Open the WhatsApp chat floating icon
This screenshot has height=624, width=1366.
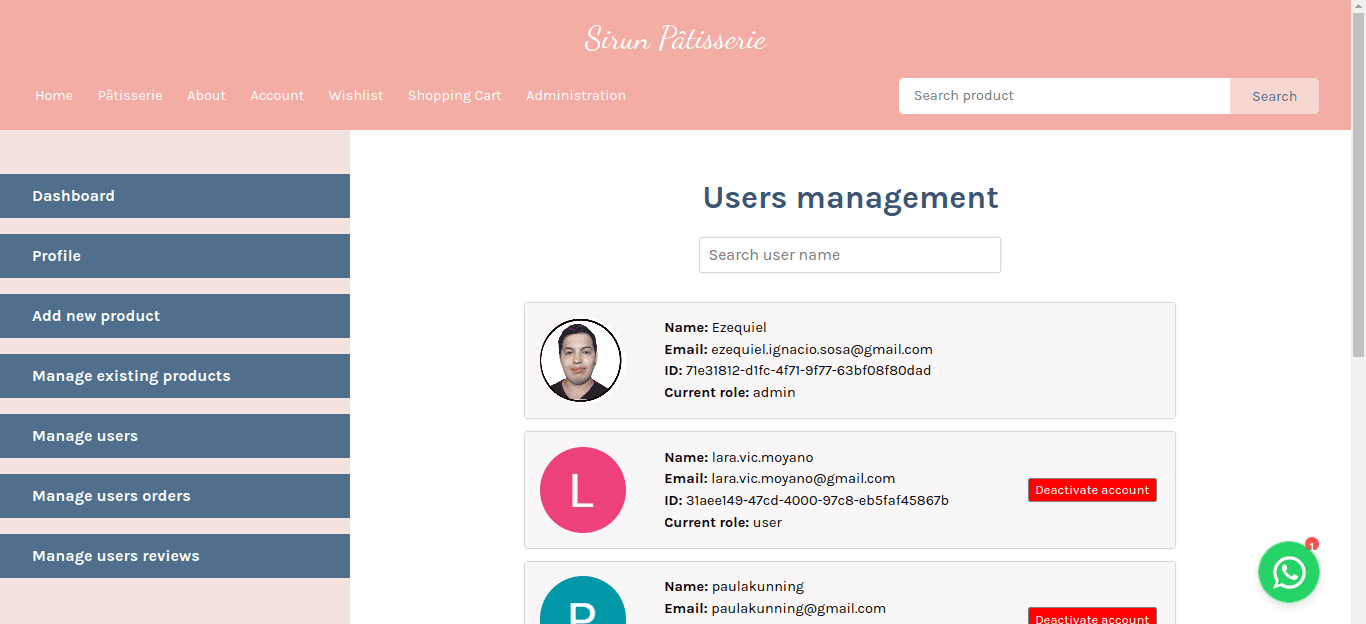click(x=1288, y=572)
